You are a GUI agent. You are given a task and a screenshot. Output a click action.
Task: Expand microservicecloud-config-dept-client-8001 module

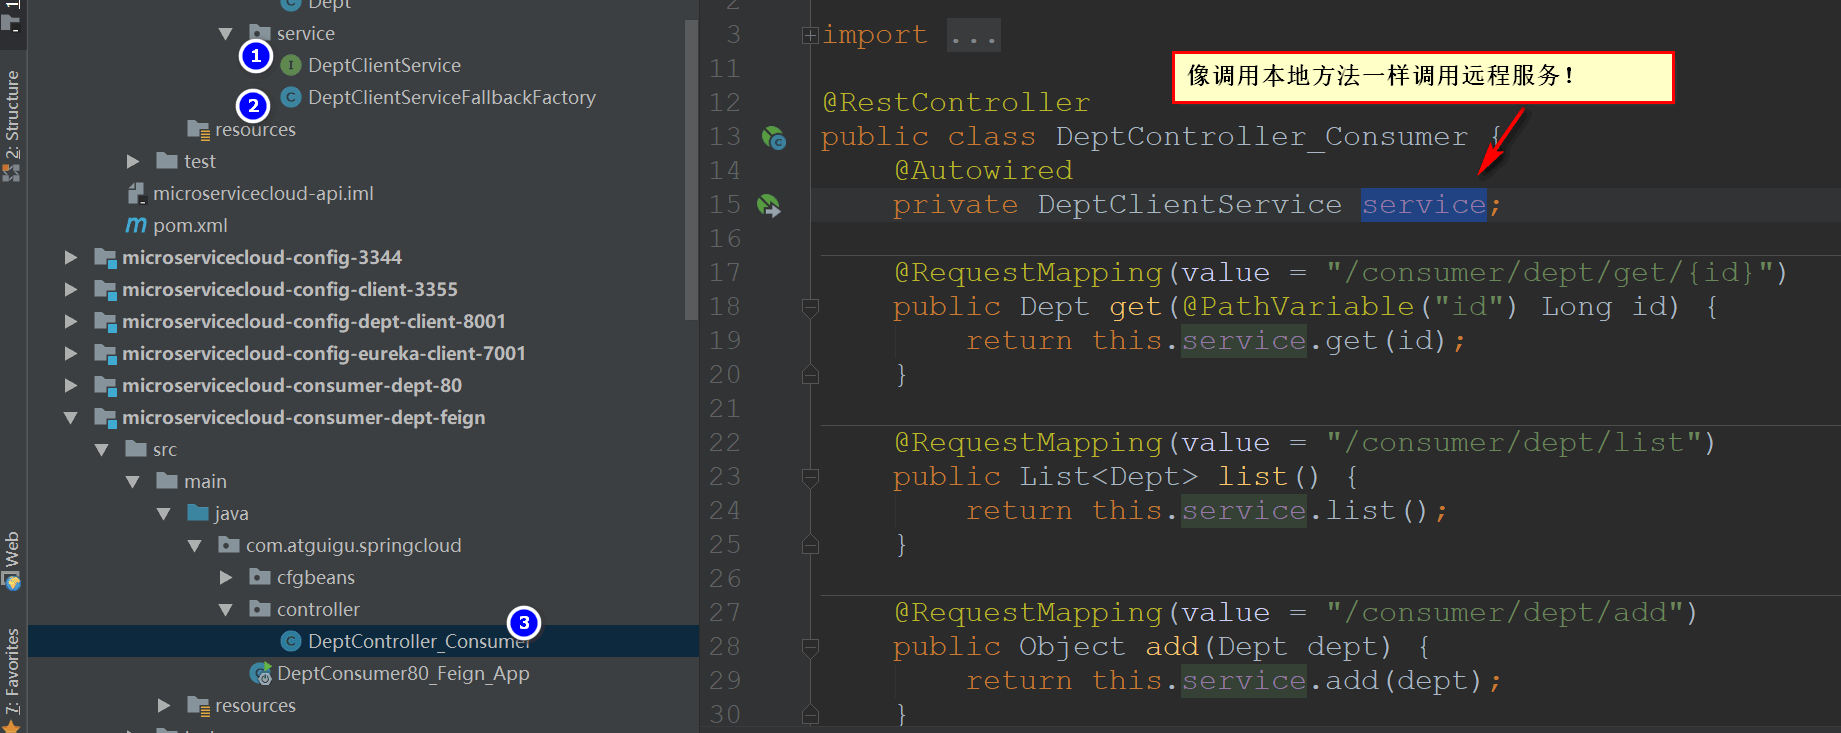(71, 321)
